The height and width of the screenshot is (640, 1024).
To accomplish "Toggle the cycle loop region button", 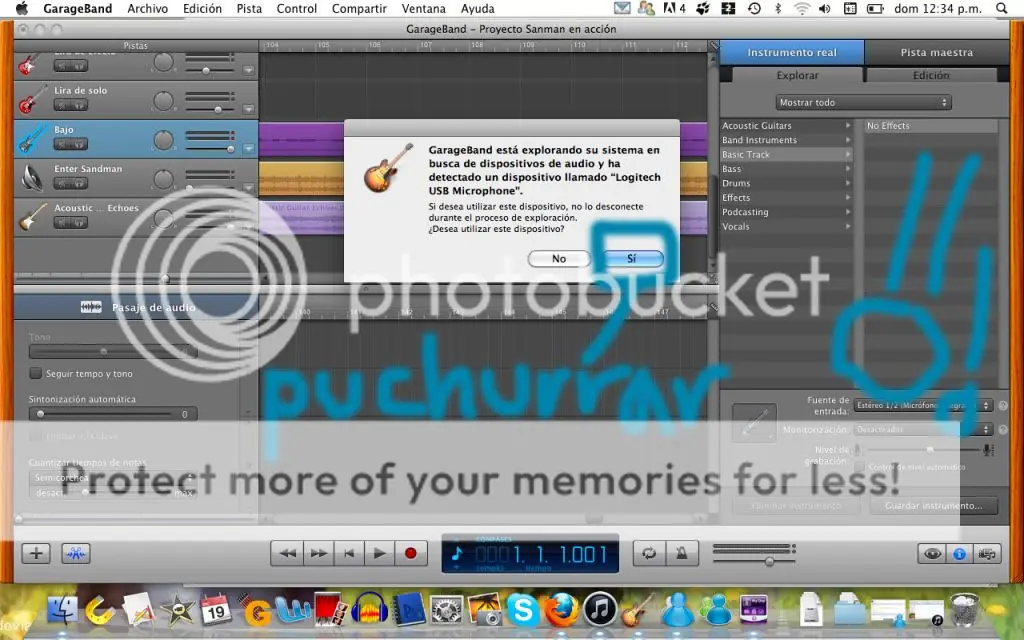I will (x=649, y=553).
